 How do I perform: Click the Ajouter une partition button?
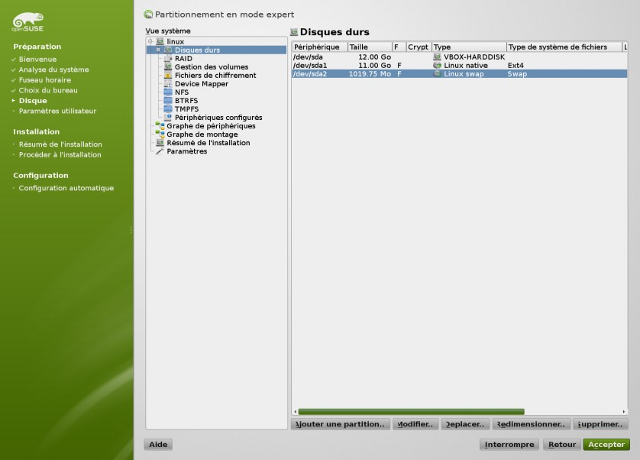(x=340, y=424)
